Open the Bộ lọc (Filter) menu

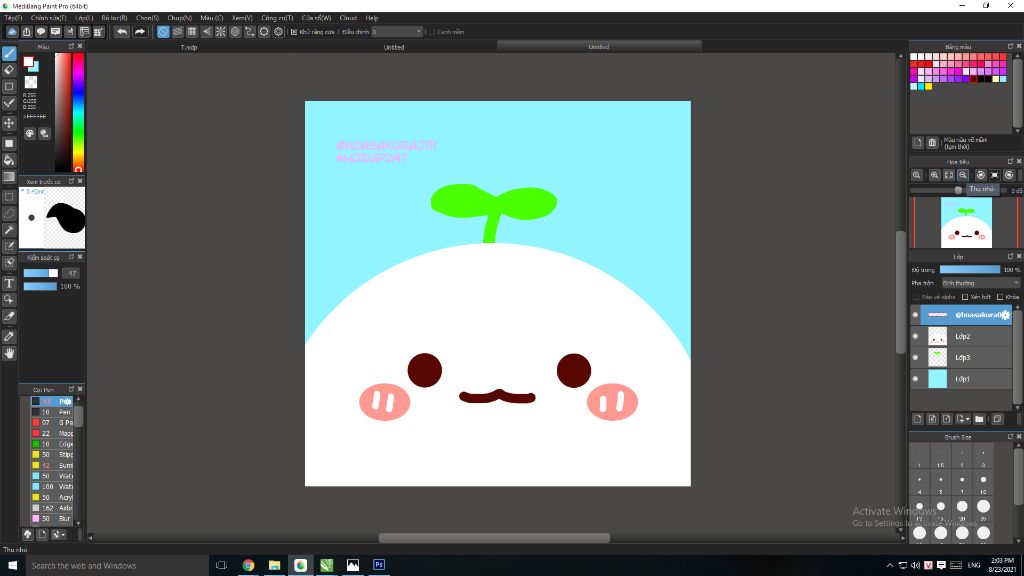pyautogui.click(x=114, y=18)
